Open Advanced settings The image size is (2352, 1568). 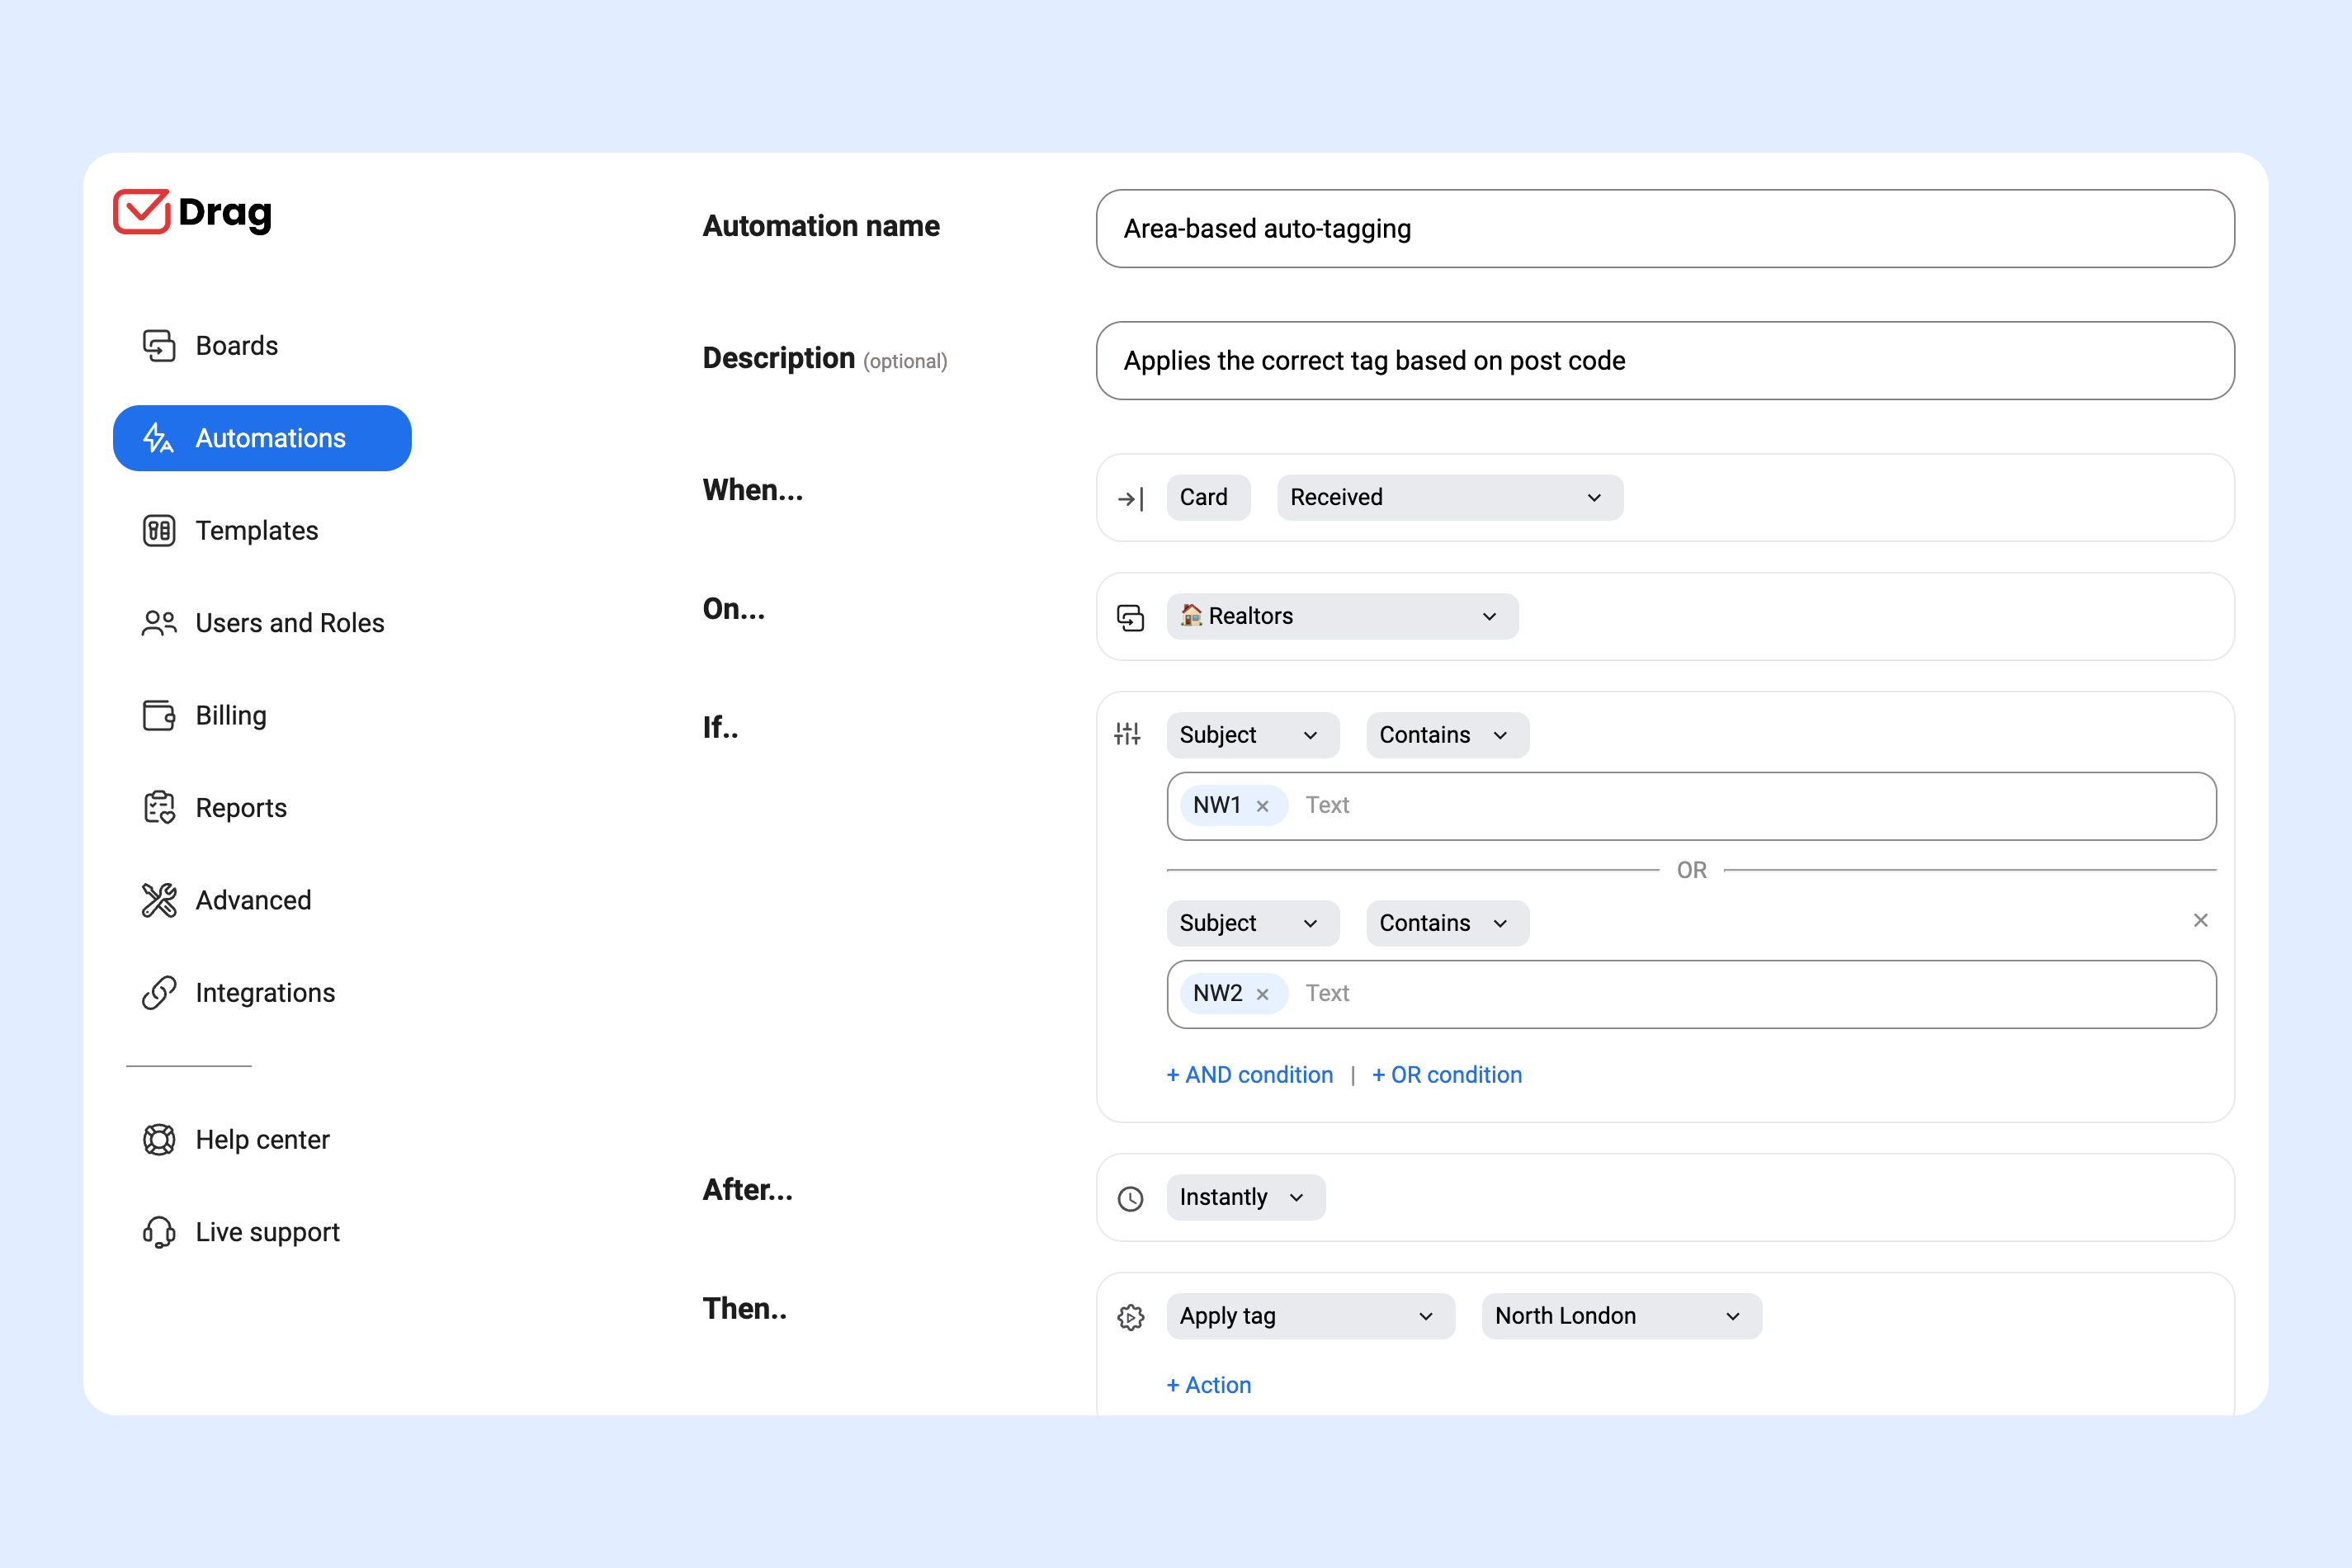(x=253, y=900)
